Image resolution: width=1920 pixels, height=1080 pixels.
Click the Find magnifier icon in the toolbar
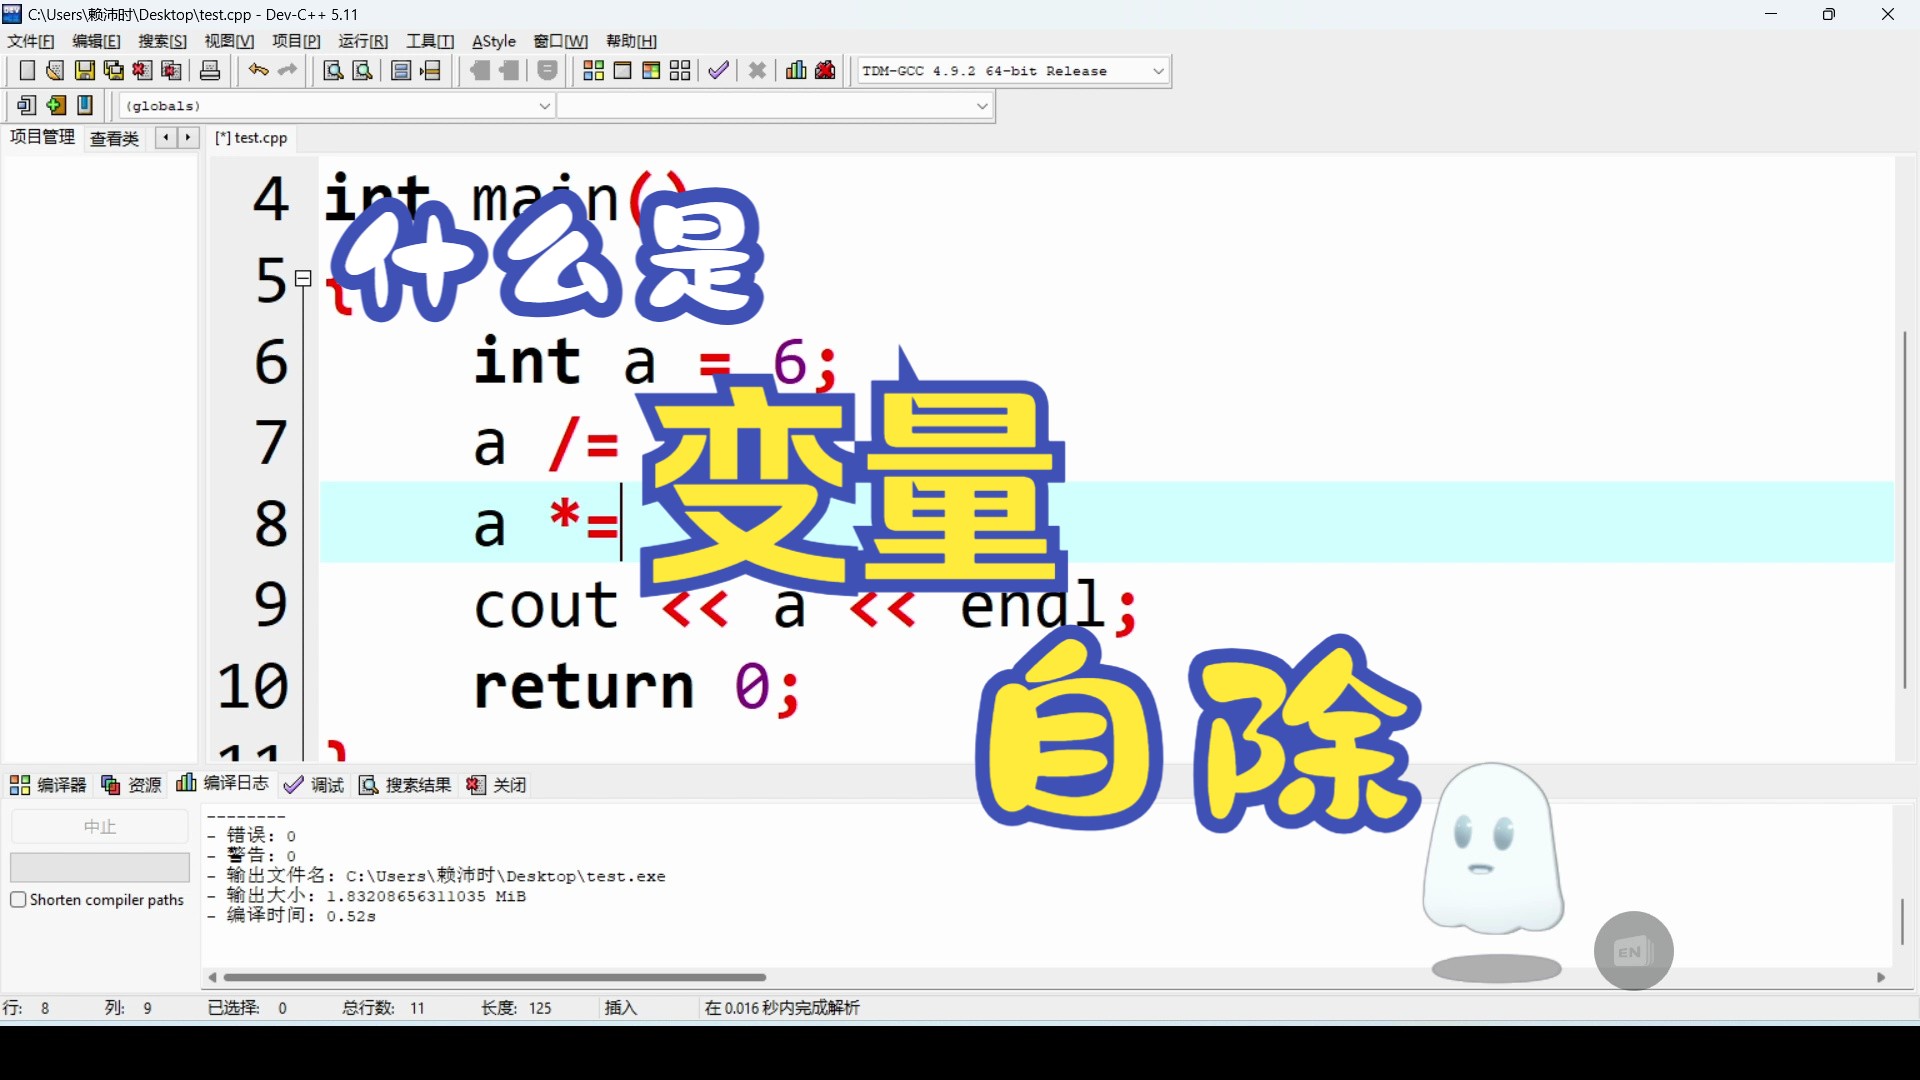333,71
